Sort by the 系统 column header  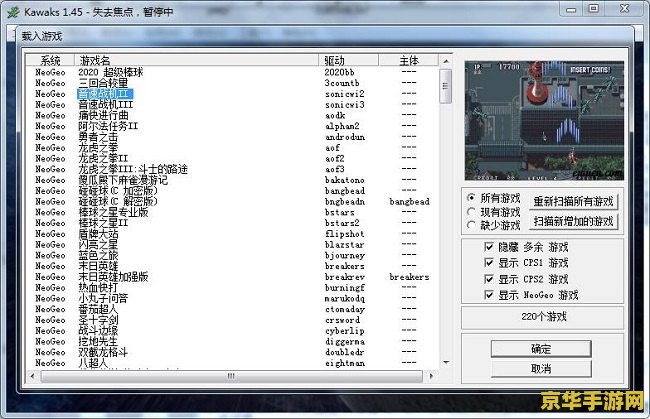50,61
